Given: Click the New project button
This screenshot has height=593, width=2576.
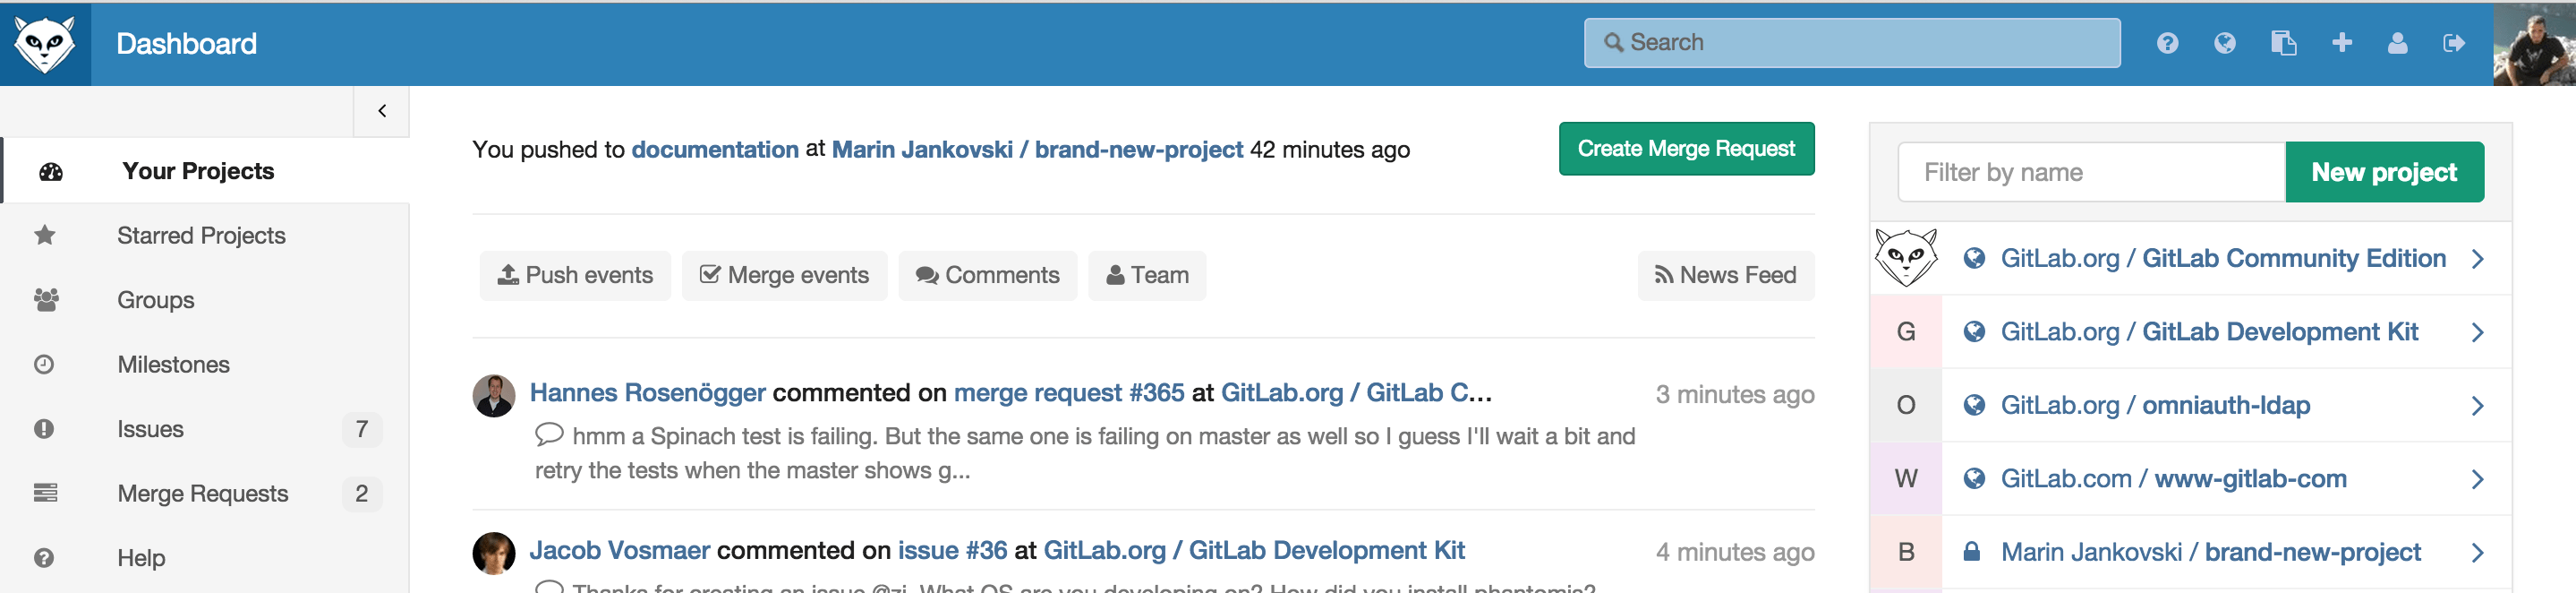Looking at the screenshot, I should point(2385,172).
